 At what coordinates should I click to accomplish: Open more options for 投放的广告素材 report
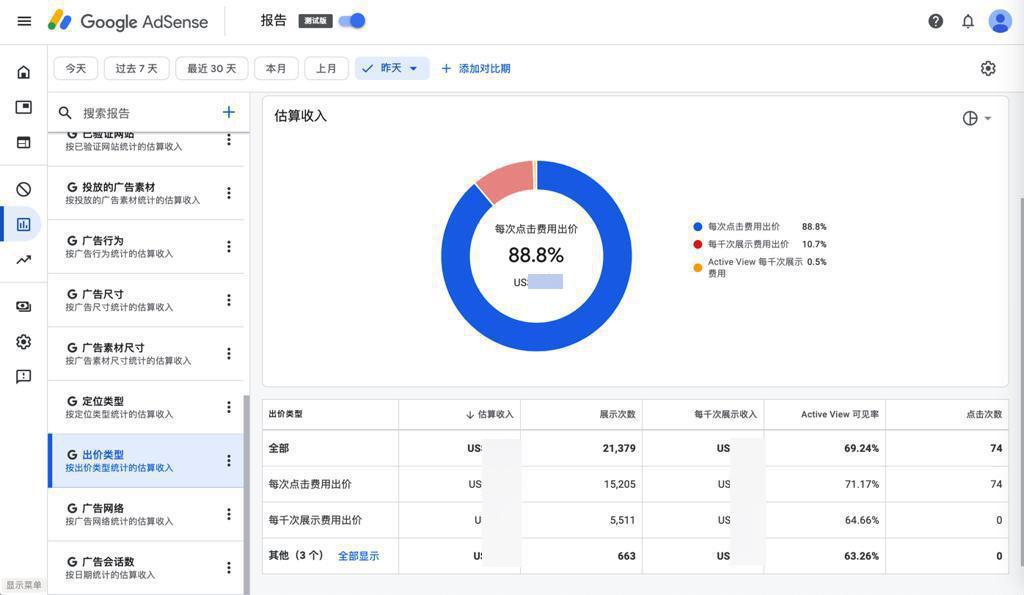pyautogui.click(x=229, y=193)
